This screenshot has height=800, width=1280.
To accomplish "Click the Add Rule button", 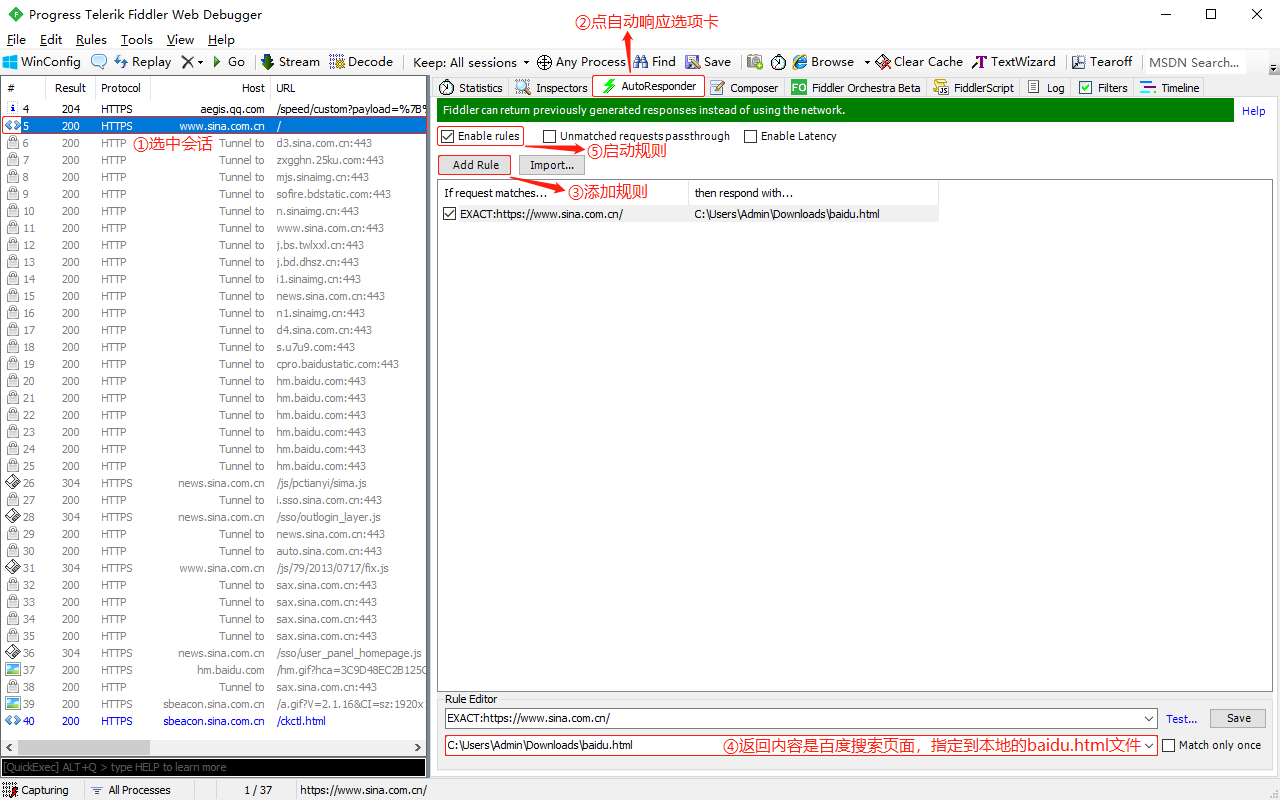I will (x=475, y=165).
